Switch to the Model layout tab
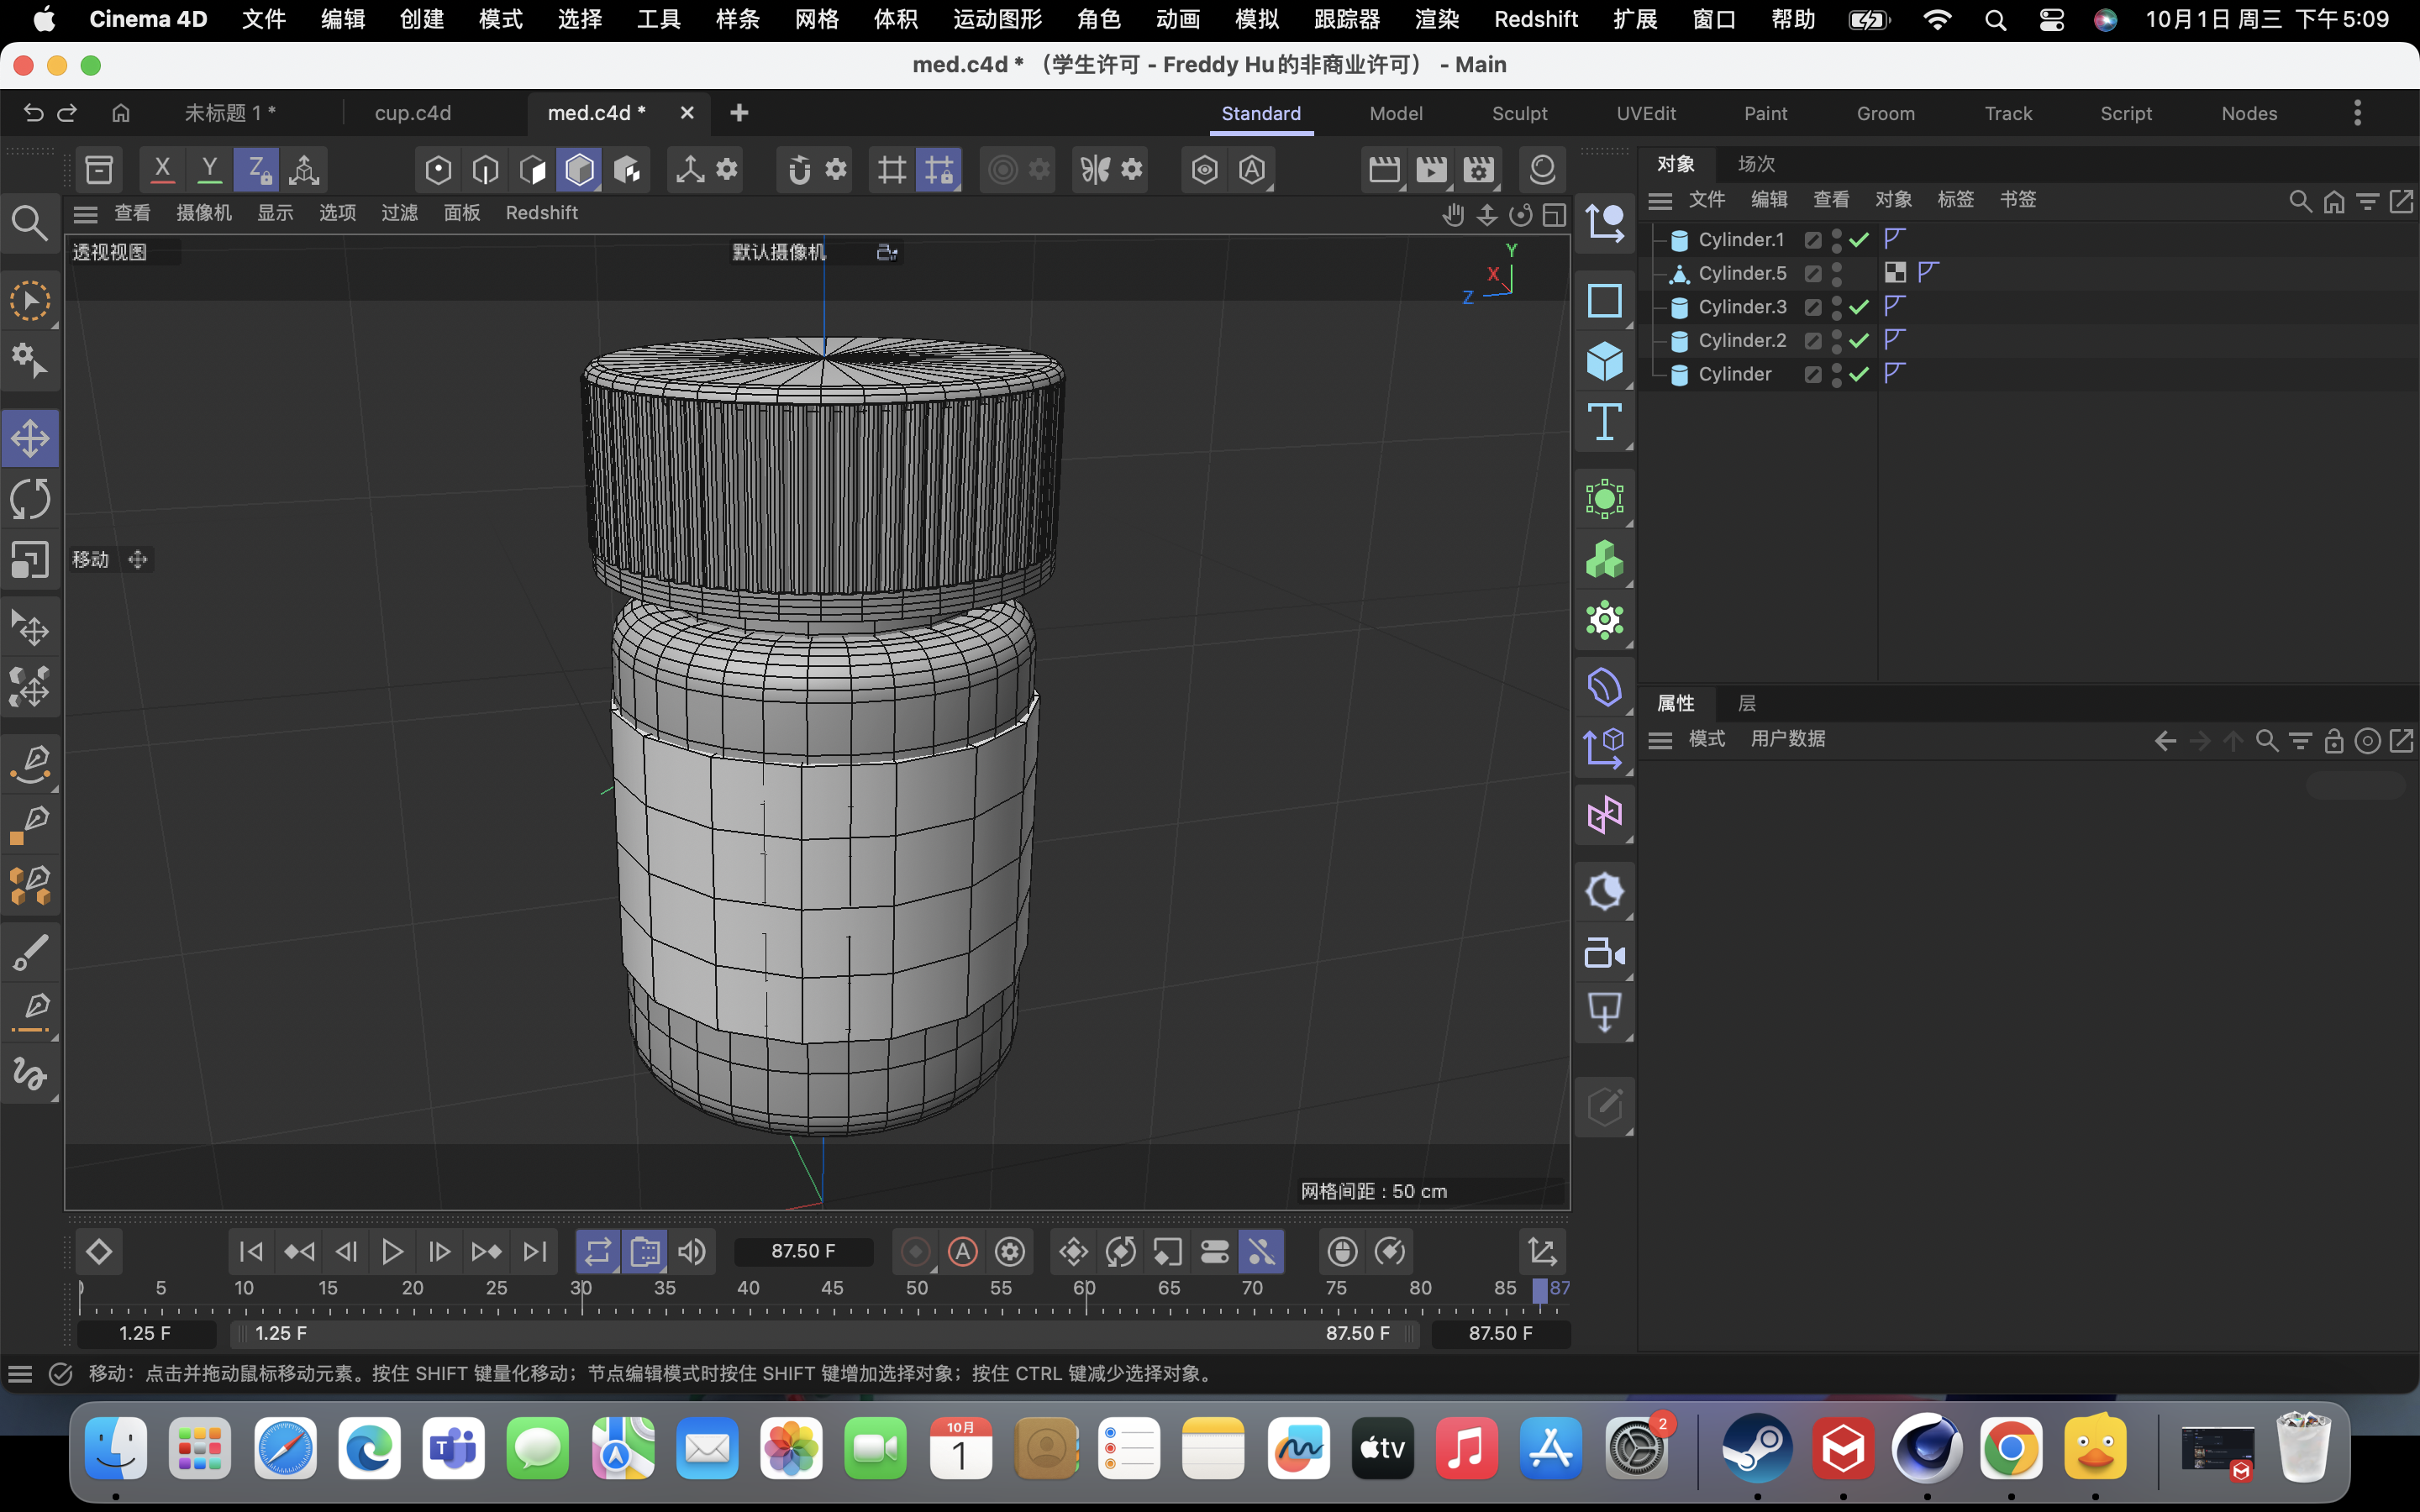 1396,113
